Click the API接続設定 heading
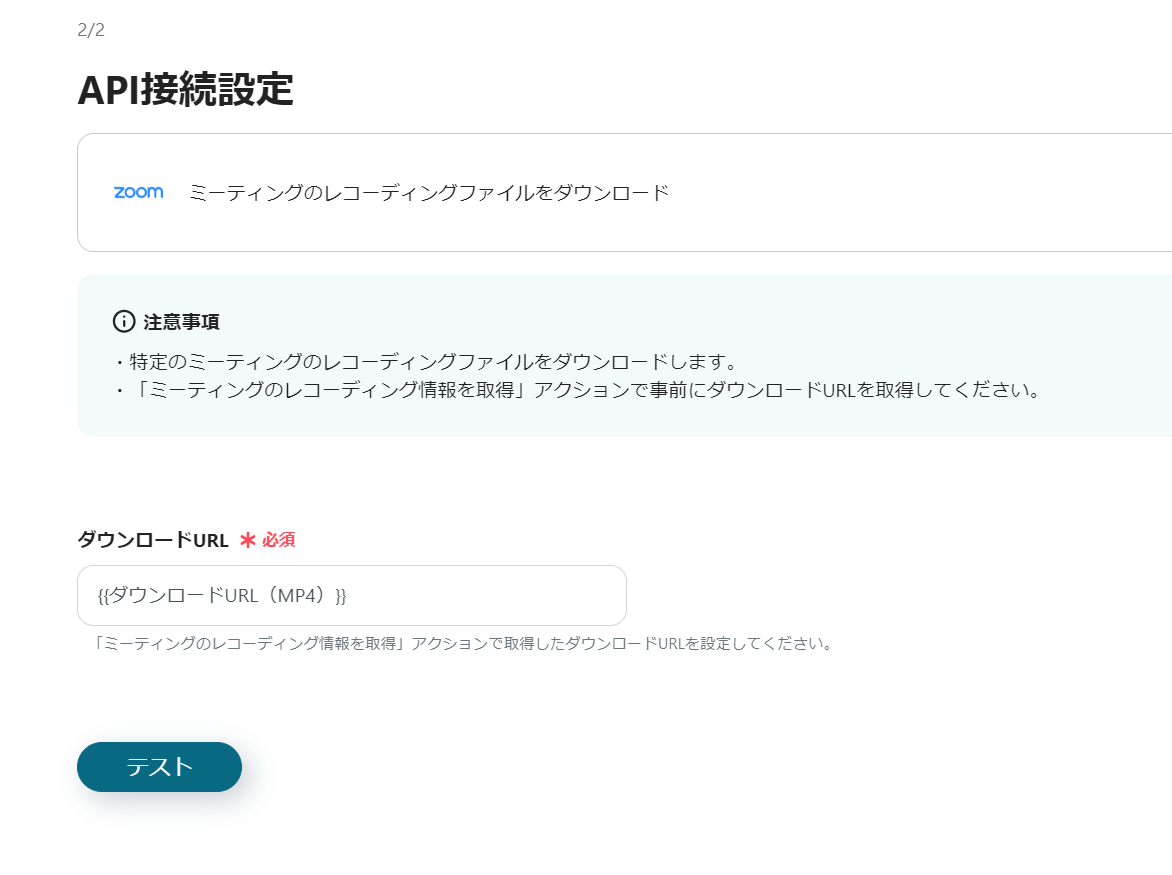 coord(185,90)
